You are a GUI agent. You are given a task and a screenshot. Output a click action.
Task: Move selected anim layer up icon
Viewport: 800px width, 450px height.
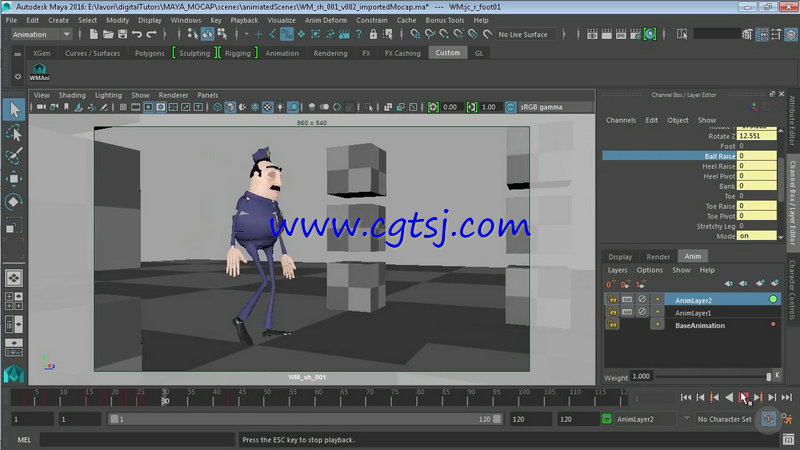tap(729, 284)
